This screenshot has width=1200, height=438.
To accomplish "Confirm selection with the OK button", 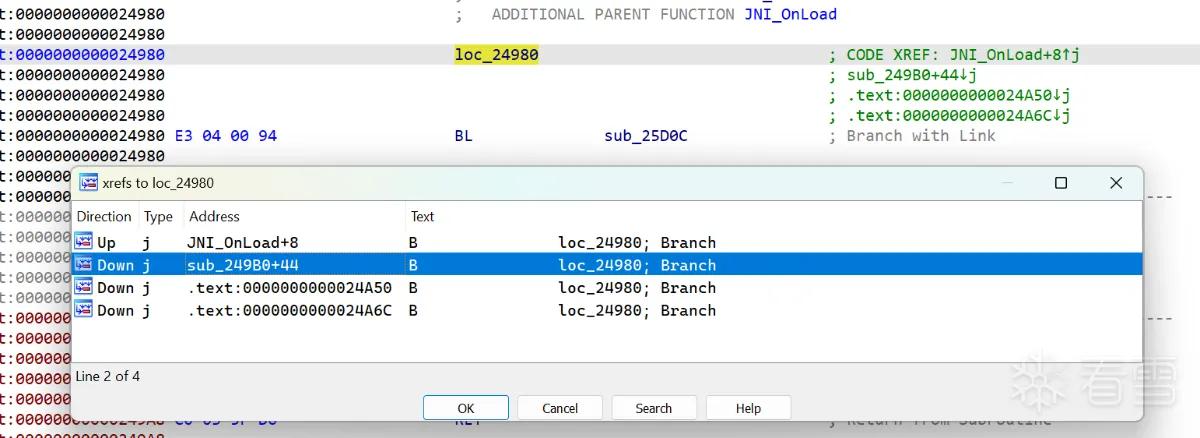I will (x=466, y=408).
